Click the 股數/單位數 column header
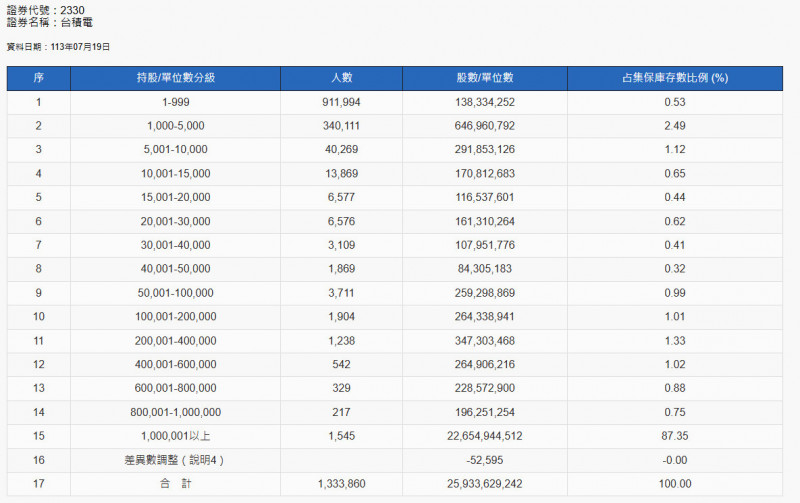The image size is (800, 503). 485,78
